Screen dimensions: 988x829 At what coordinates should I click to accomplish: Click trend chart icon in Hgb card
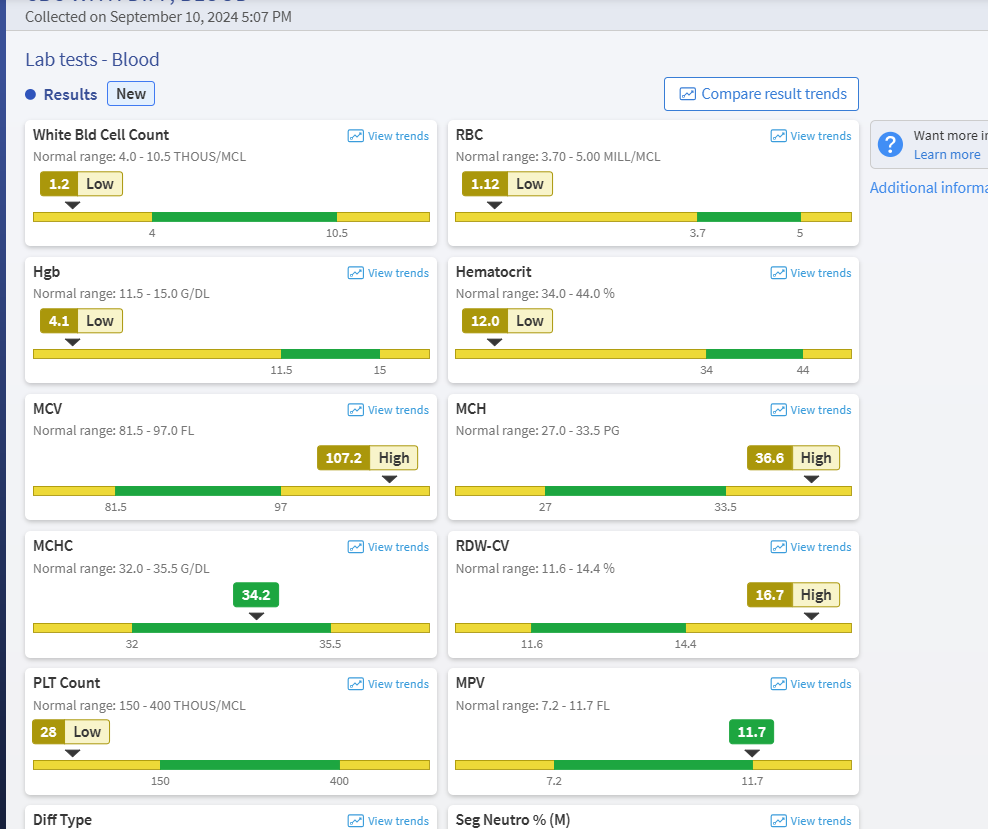(x=356, y=273)
